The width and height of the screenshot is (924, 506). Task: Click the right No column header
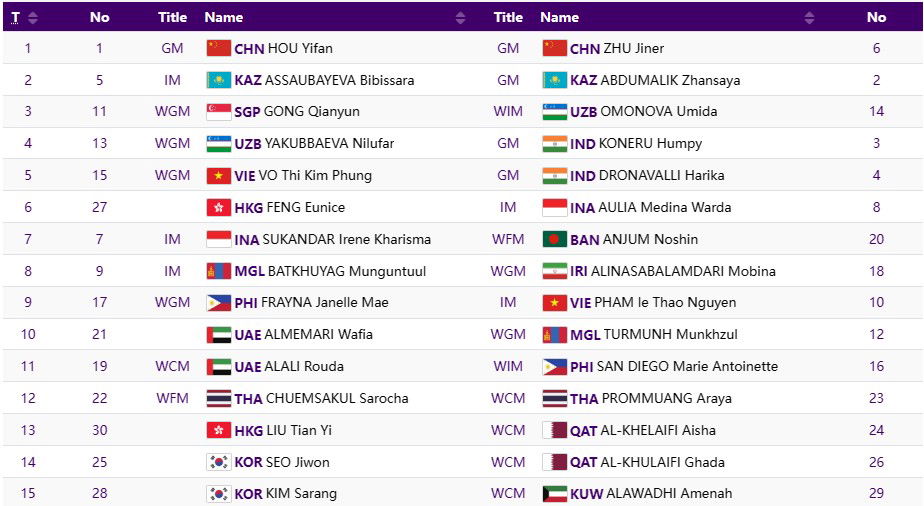(x=876, y=17)
